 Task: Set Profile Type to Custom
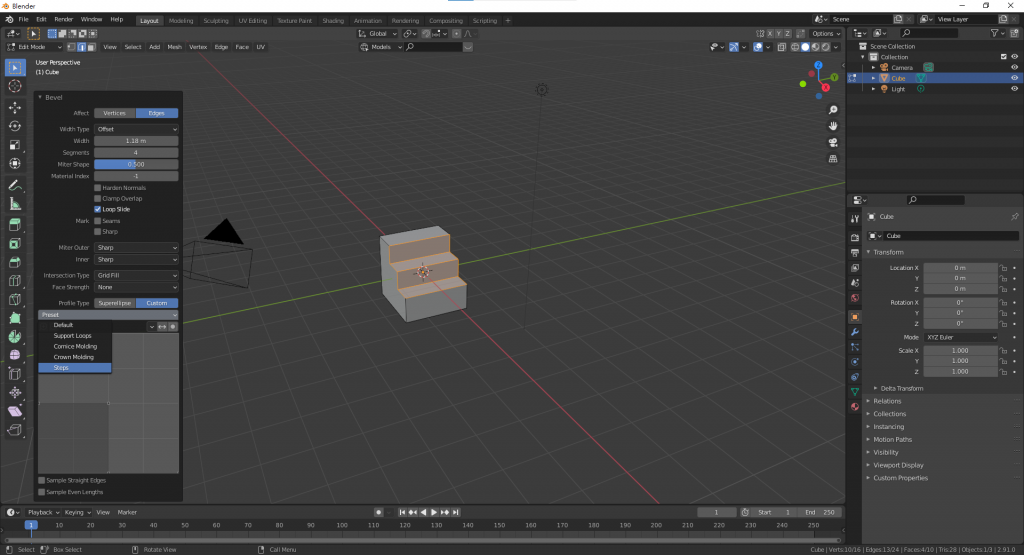[157, 303]
